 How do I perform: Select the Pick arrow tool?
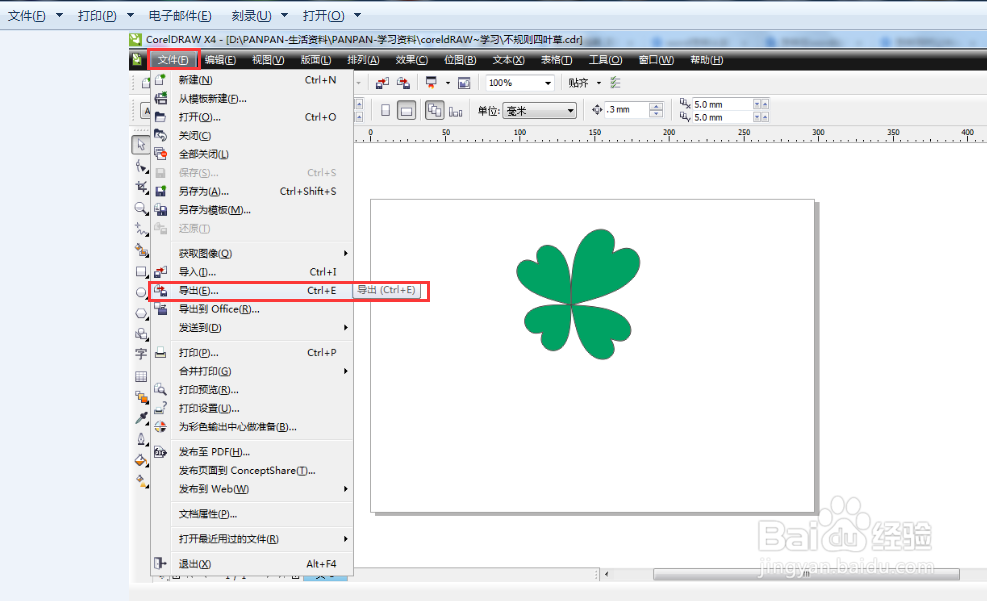[x=141, y=145]
